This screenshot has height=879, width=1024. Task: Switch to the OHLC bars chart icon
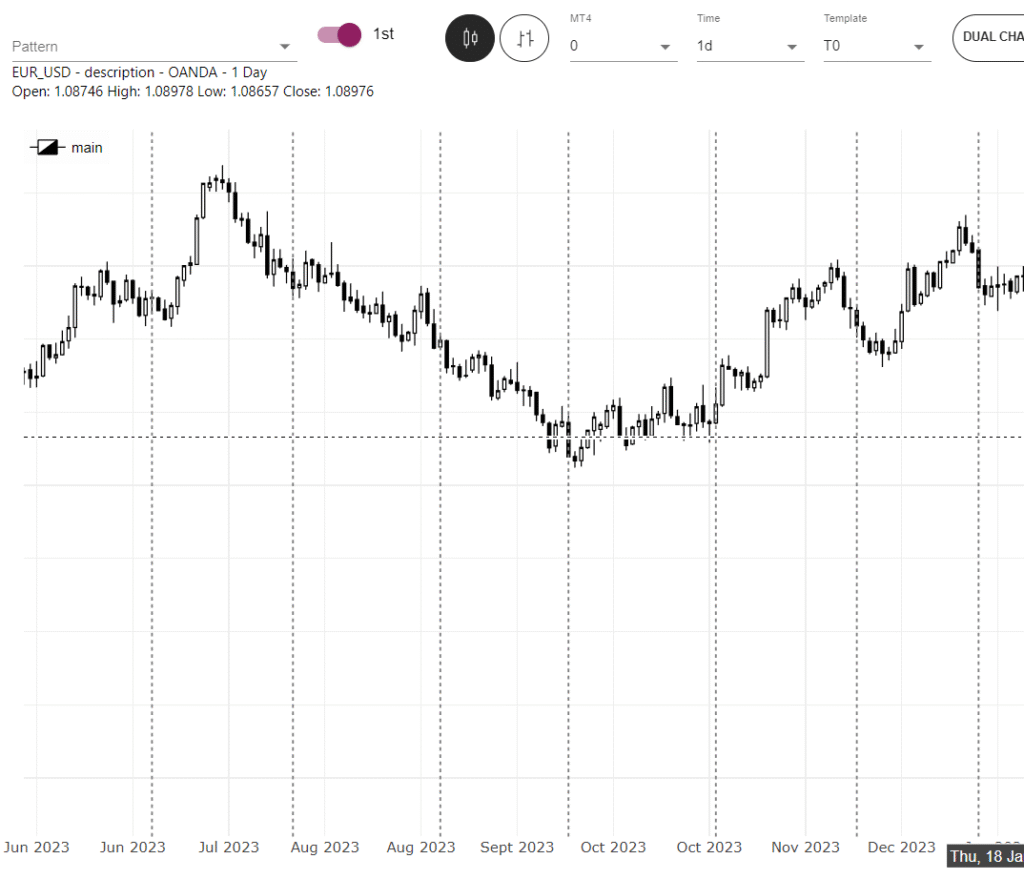[x=524, y=38]
